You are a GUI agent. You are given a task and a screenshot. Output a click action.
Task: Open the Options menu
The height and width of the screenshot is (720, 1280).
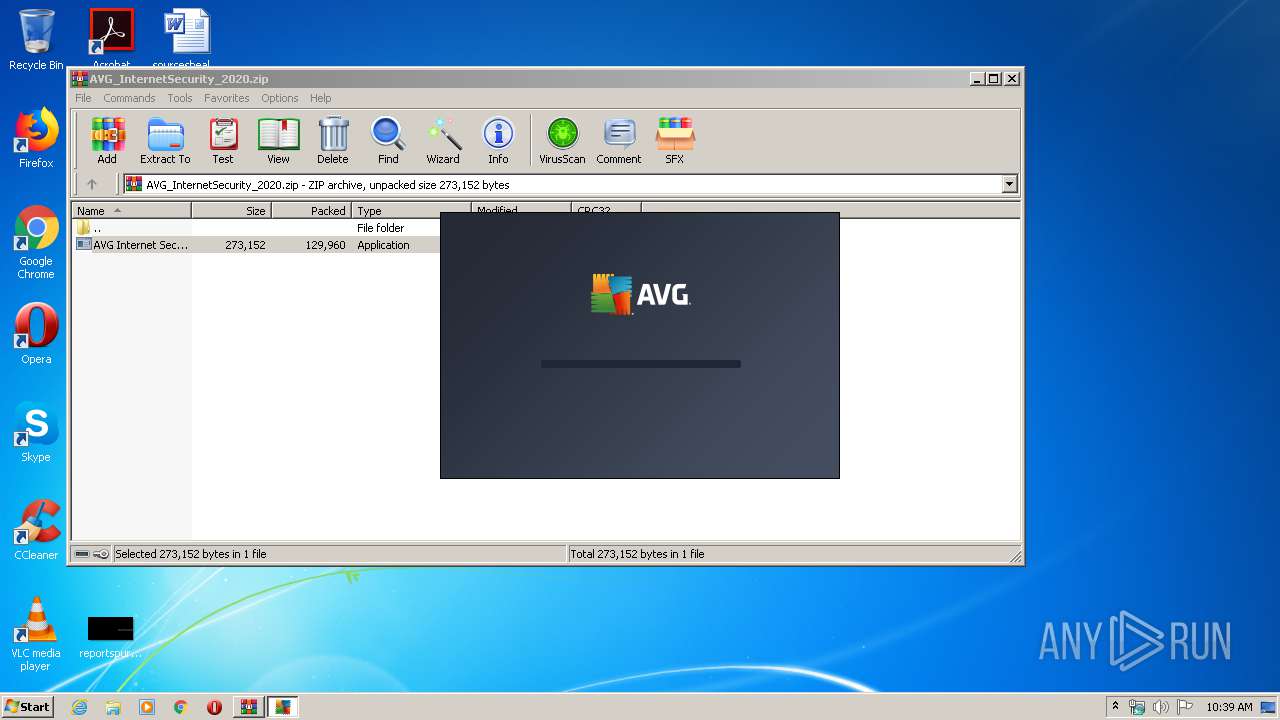click(280, 98)
